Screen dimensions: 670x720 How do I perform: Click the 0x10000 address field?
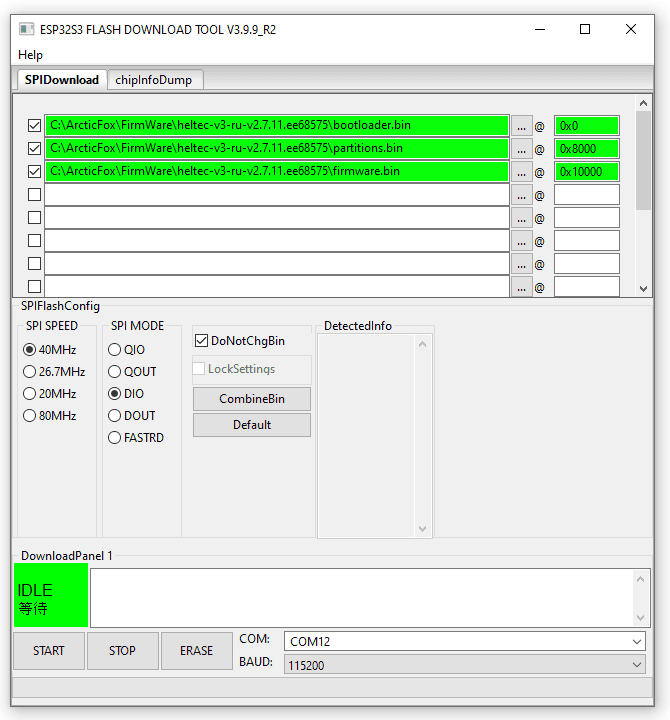pos(587,172)
